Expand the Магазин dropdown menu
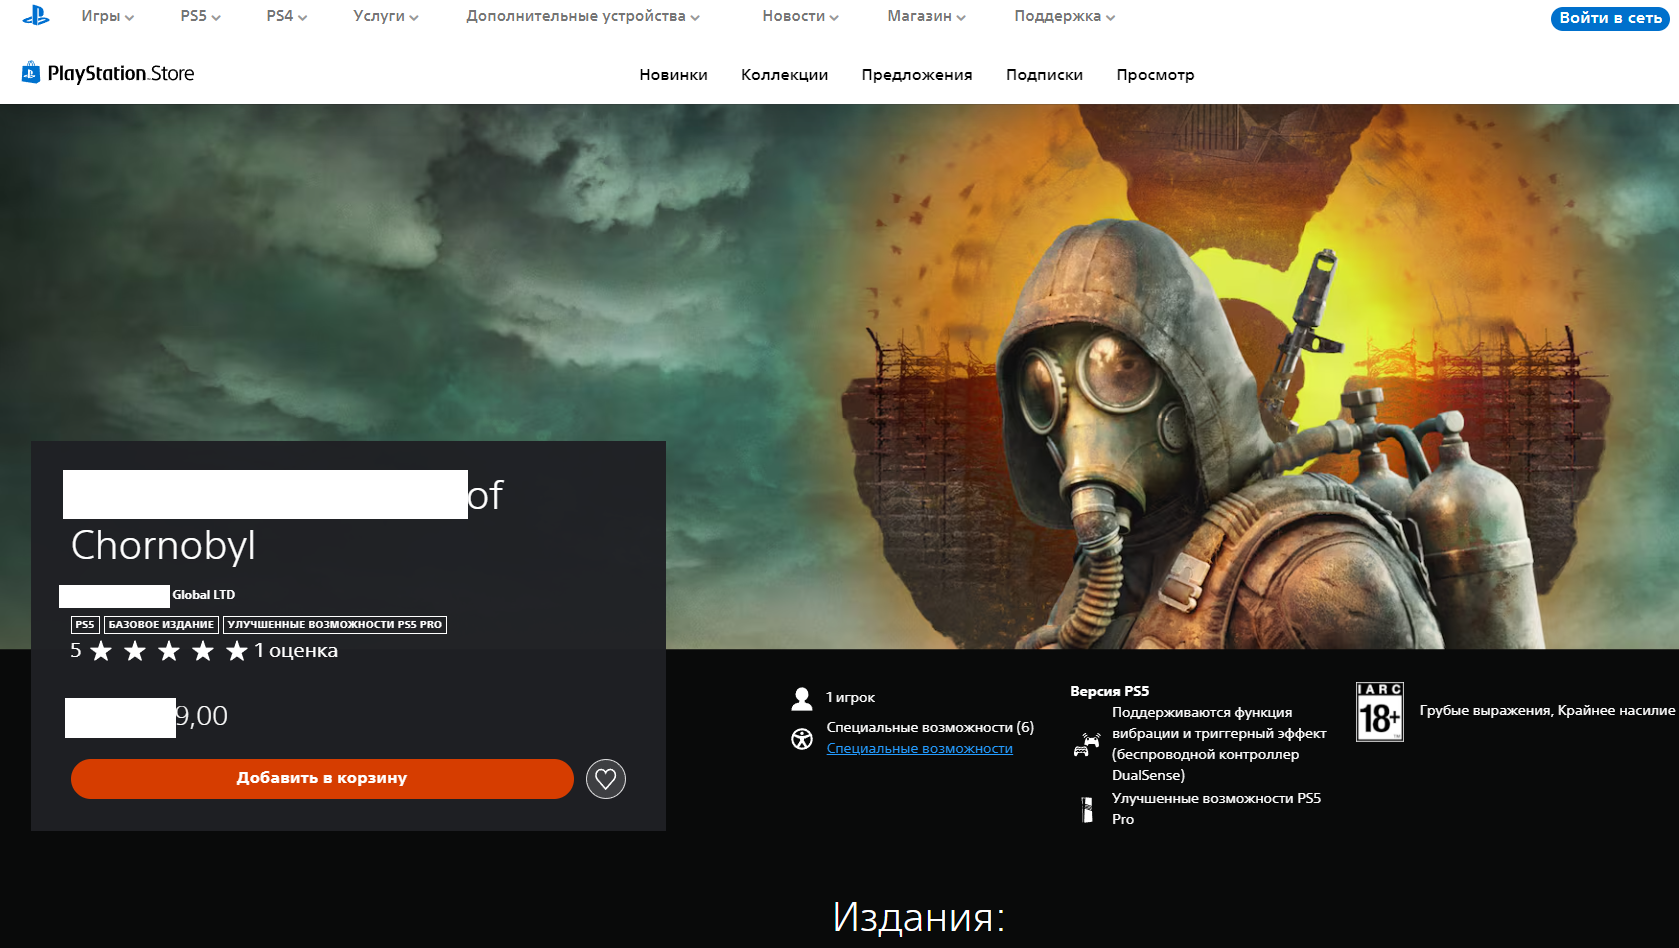This screenshot has height=948, width=1679. point(927,16)
